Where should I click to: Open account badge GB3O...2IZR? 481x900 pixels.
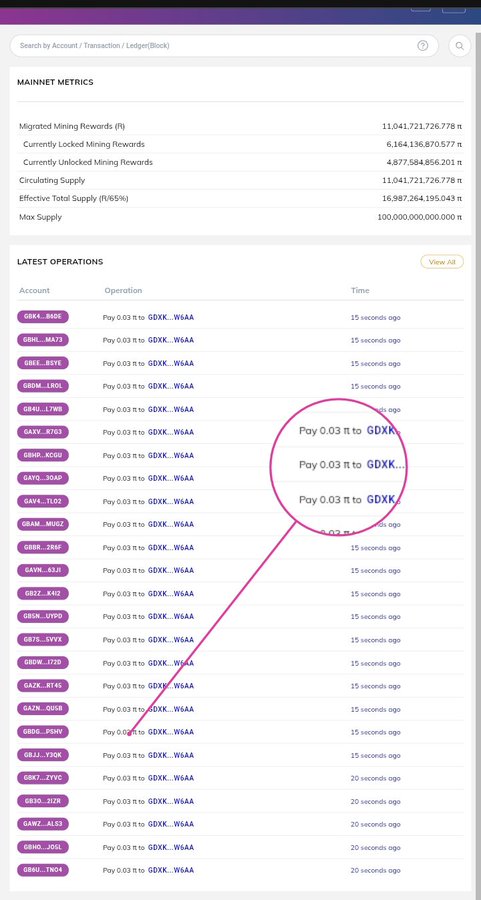click(43, 801)
